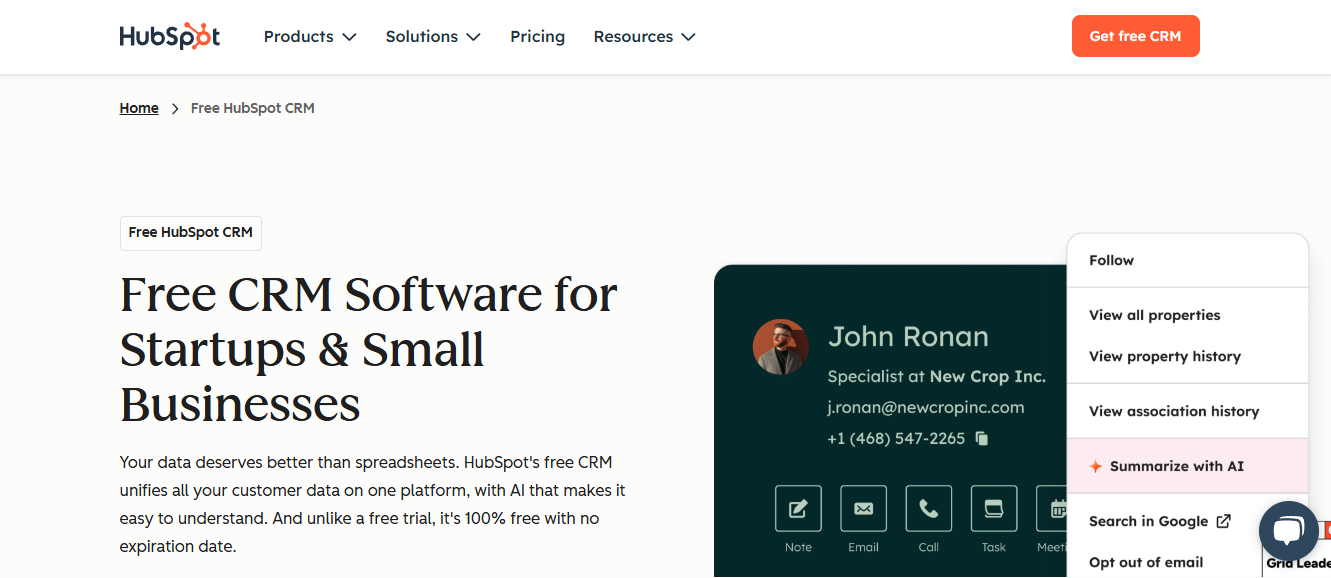Image resolution: width=1331 pixels, height=578 pixels.
Task: Choose Follow in the context menu
Action: click(x=1188, y=260)
